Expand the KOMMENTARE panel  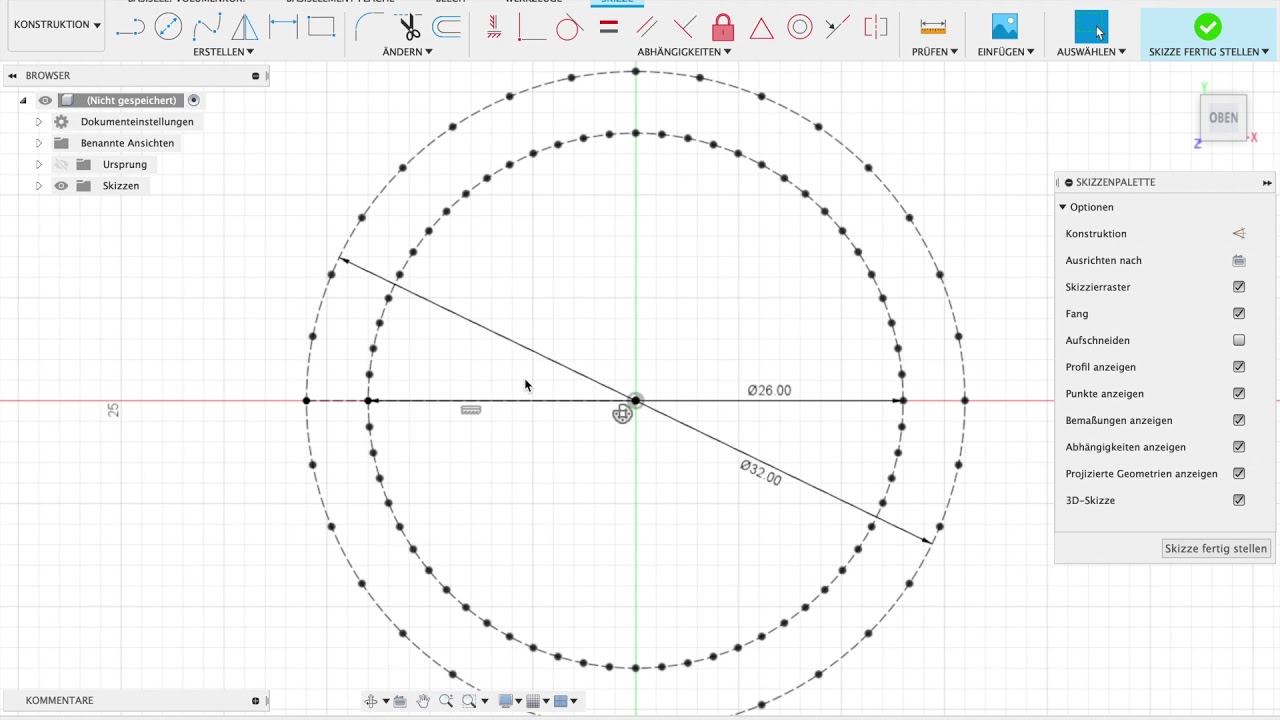(255, 701)
